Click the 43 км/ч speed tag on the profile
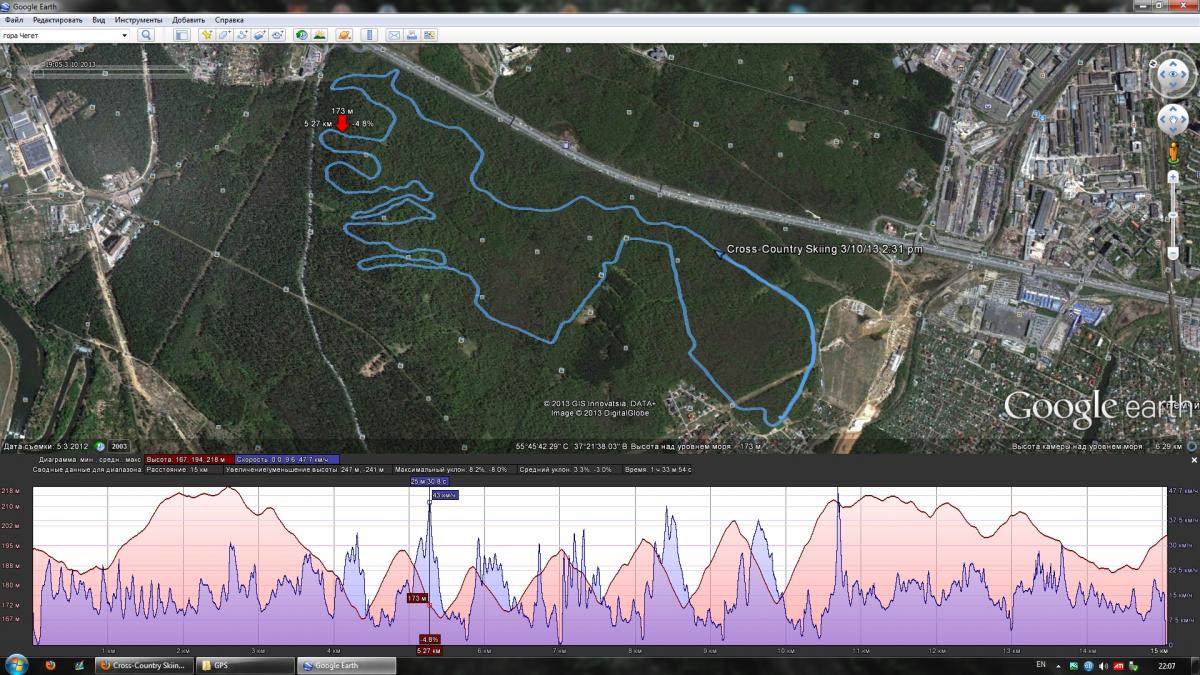Image resolution: width=1200 pixels, height=675 pixels. [x=444, y=495]
